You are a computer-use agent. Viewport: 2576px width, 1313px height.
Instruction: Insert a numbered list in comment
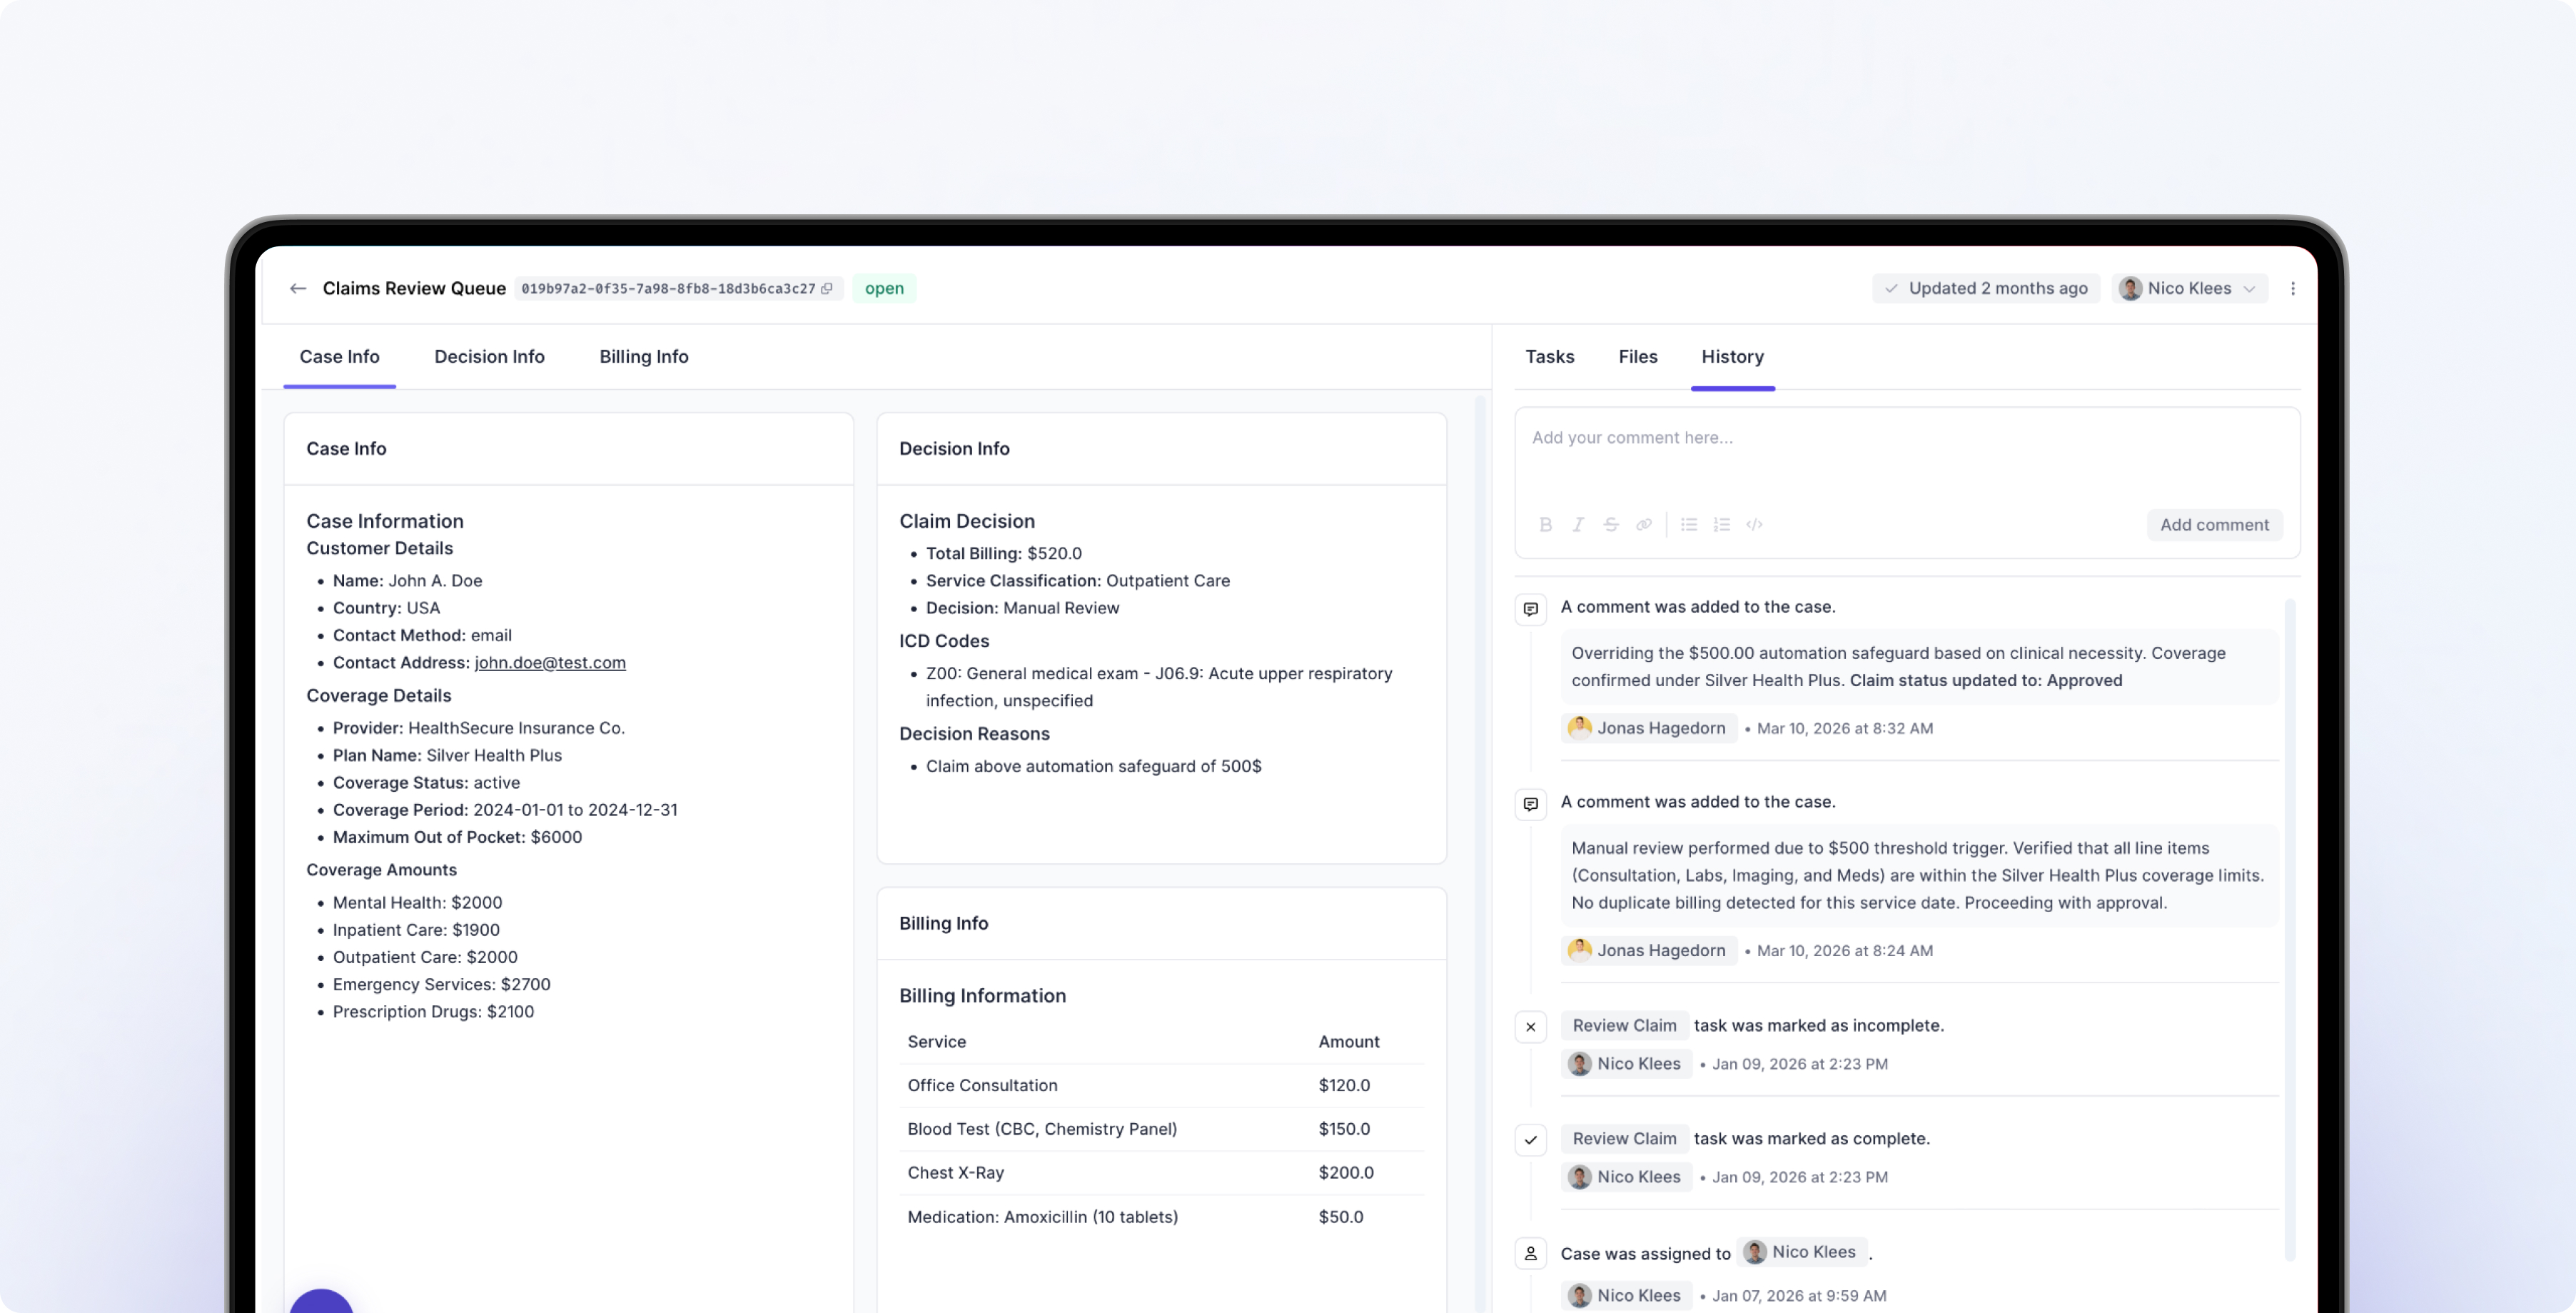click(x=1721, y=524)
